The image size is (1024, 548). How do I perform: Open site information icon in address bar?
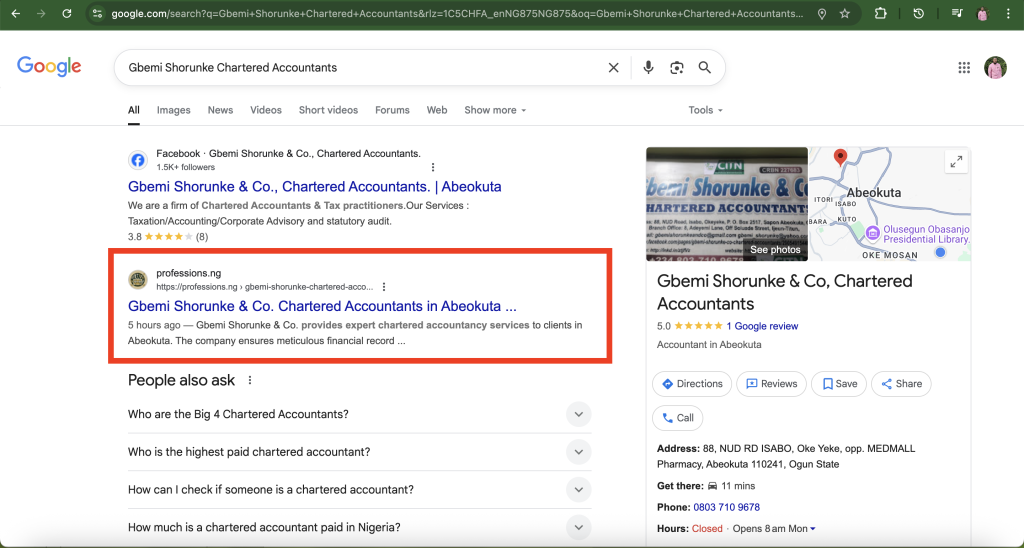97,13
